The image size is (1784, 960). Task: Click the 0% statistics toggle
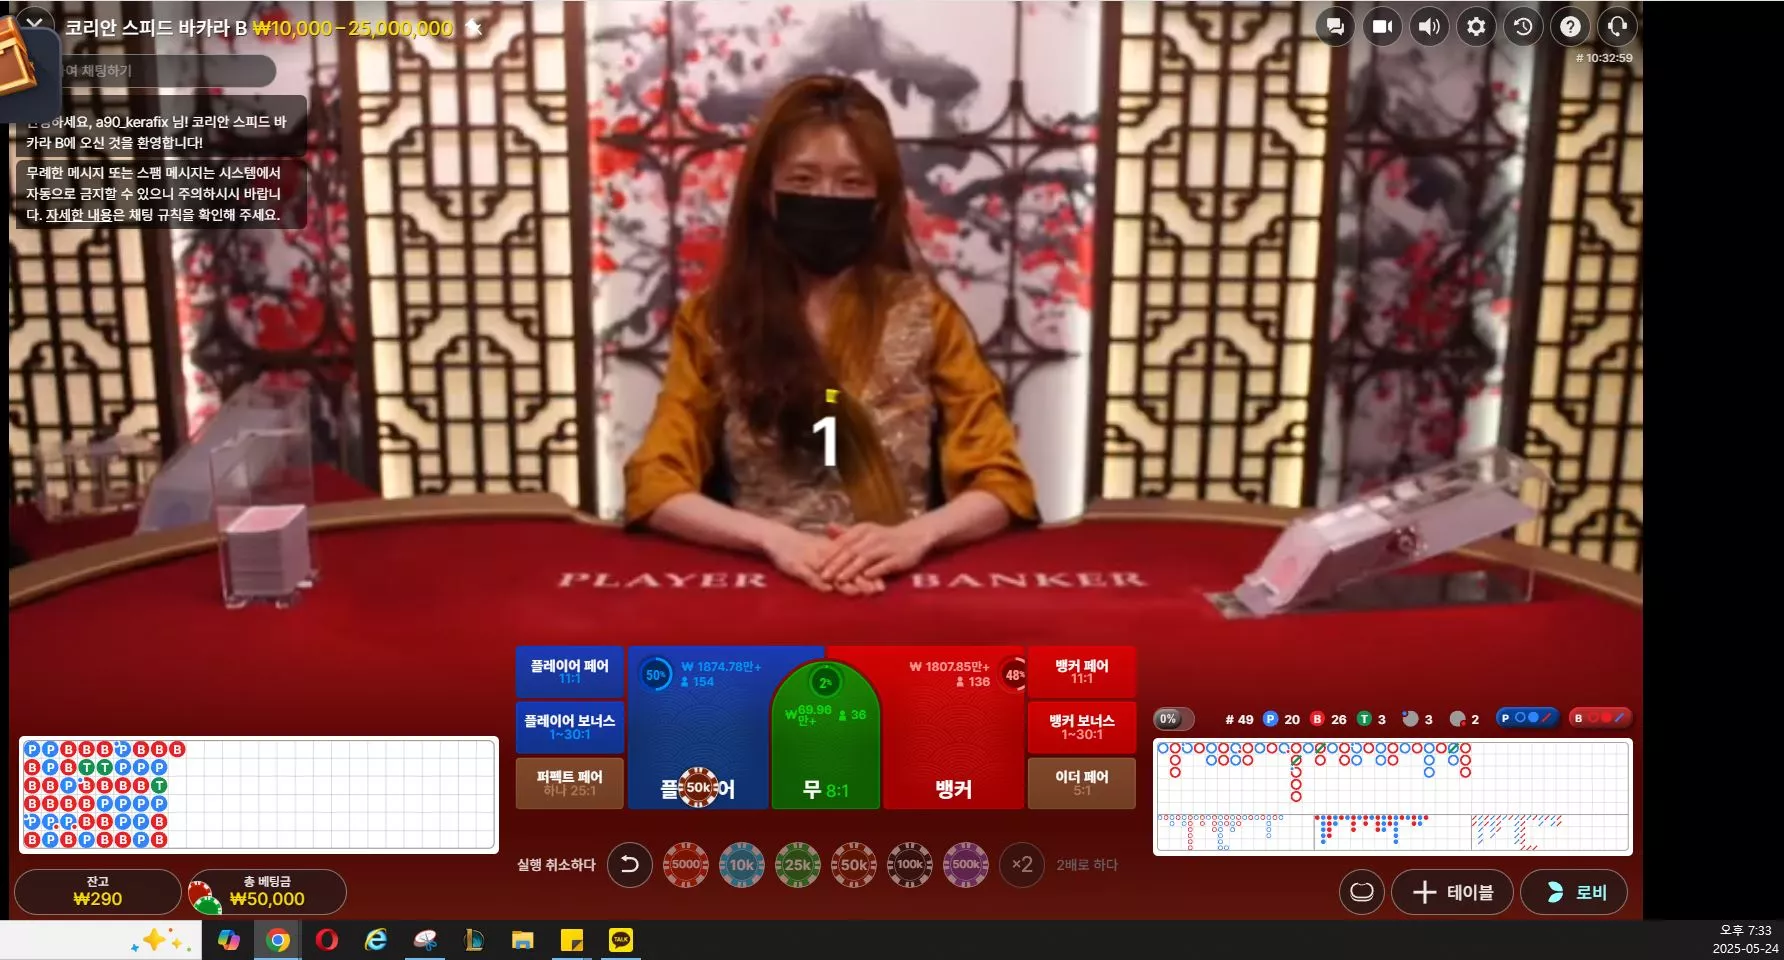point(1173,719)
